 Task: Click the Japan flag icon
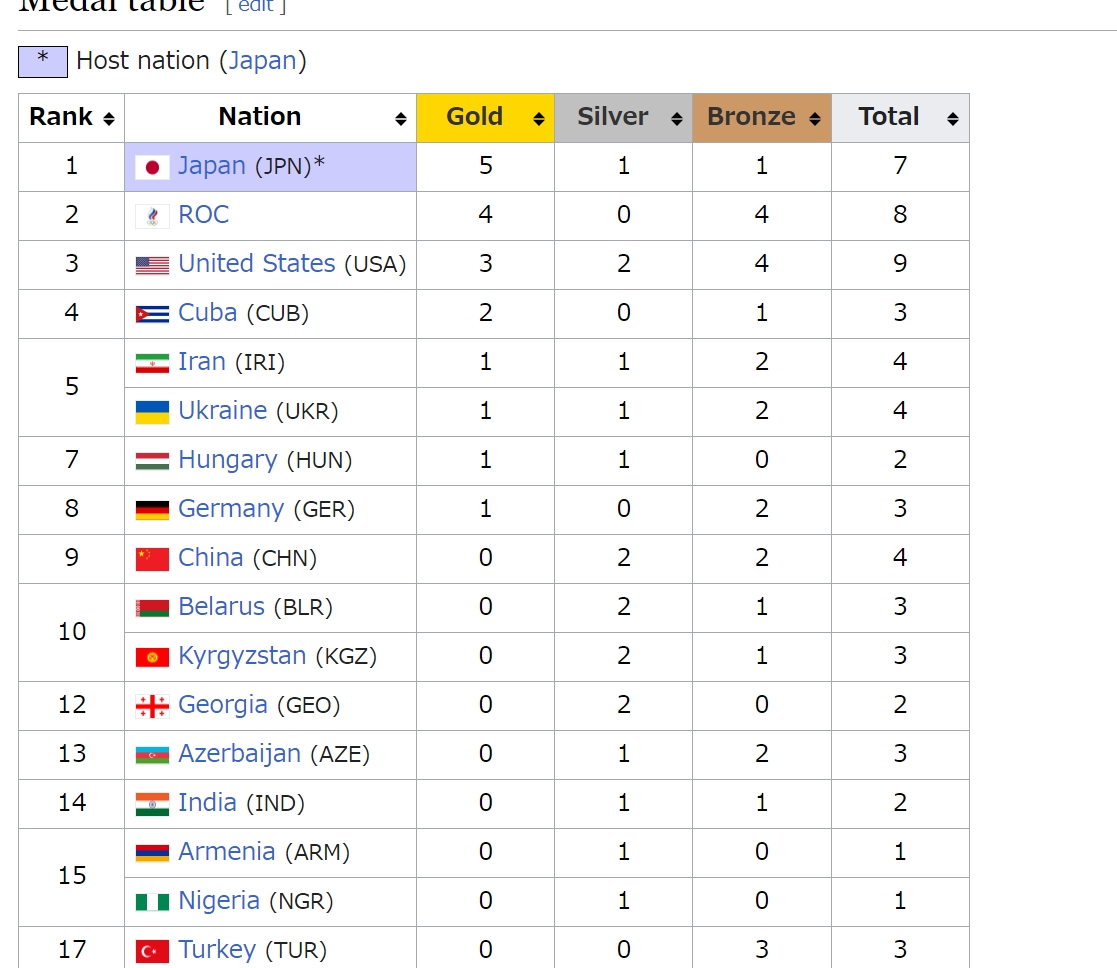coord(152,167)
